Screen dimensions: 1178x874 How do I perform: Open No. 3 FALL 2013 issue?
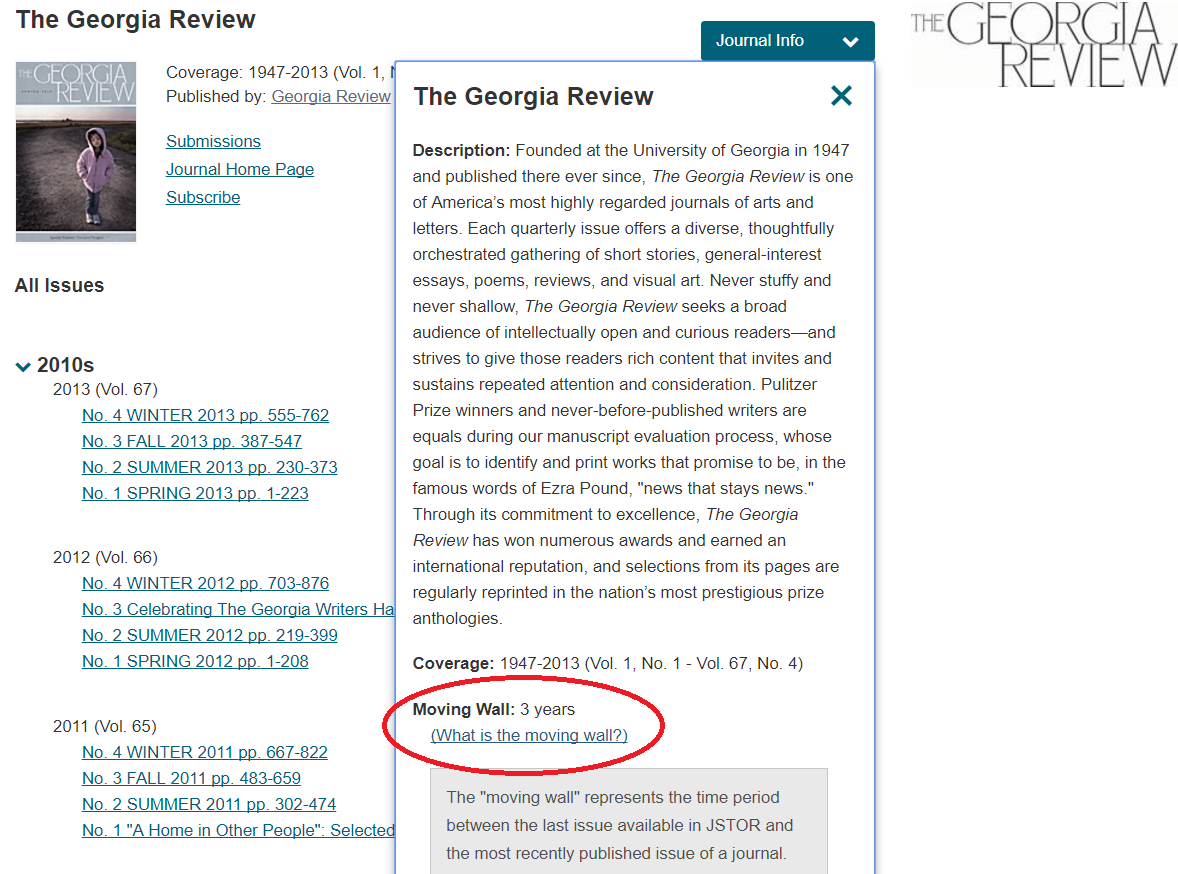pos(192,441)
